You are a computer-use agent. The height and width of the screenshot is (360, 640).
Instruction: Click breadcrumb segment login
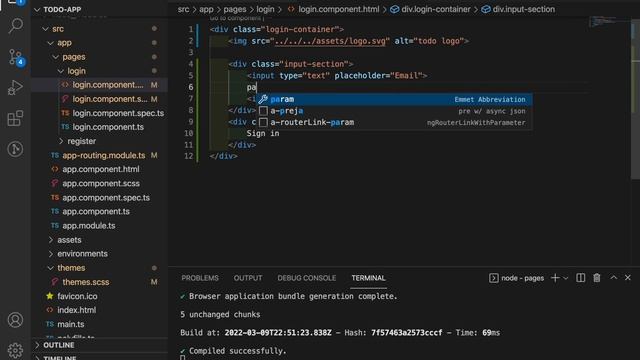point(265,9)
